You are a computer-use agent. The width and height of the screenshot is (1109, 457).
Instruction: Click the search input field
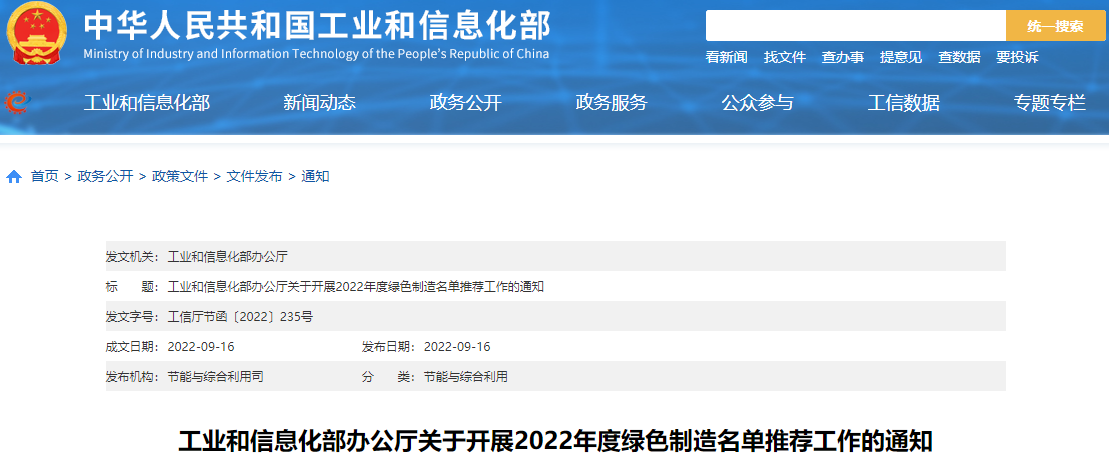[855, 26]
